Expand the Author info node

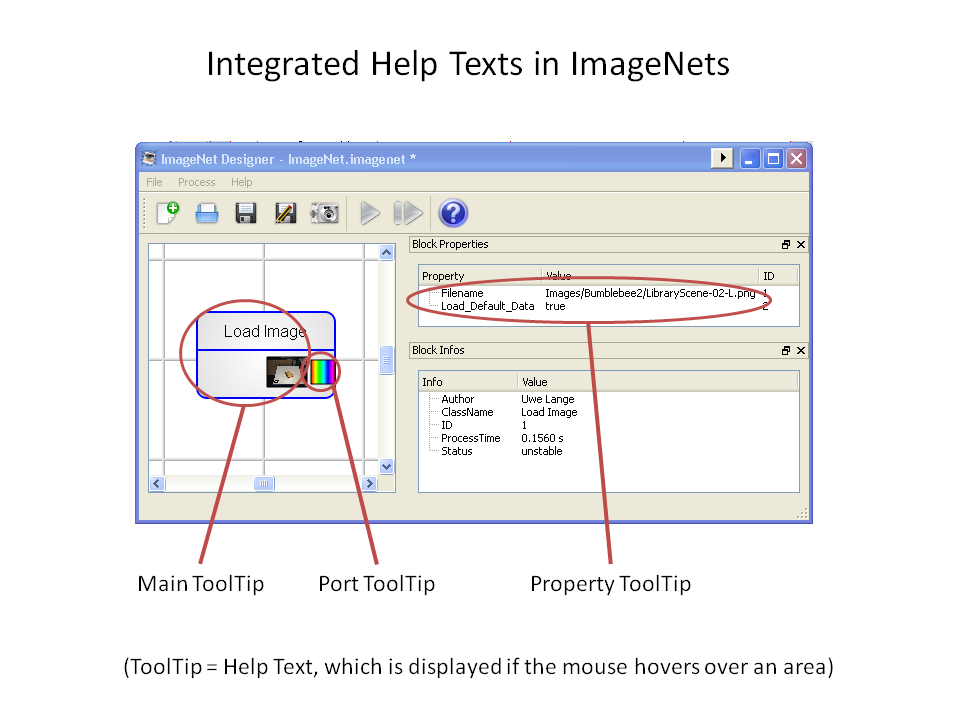click(x=434, y=399)
